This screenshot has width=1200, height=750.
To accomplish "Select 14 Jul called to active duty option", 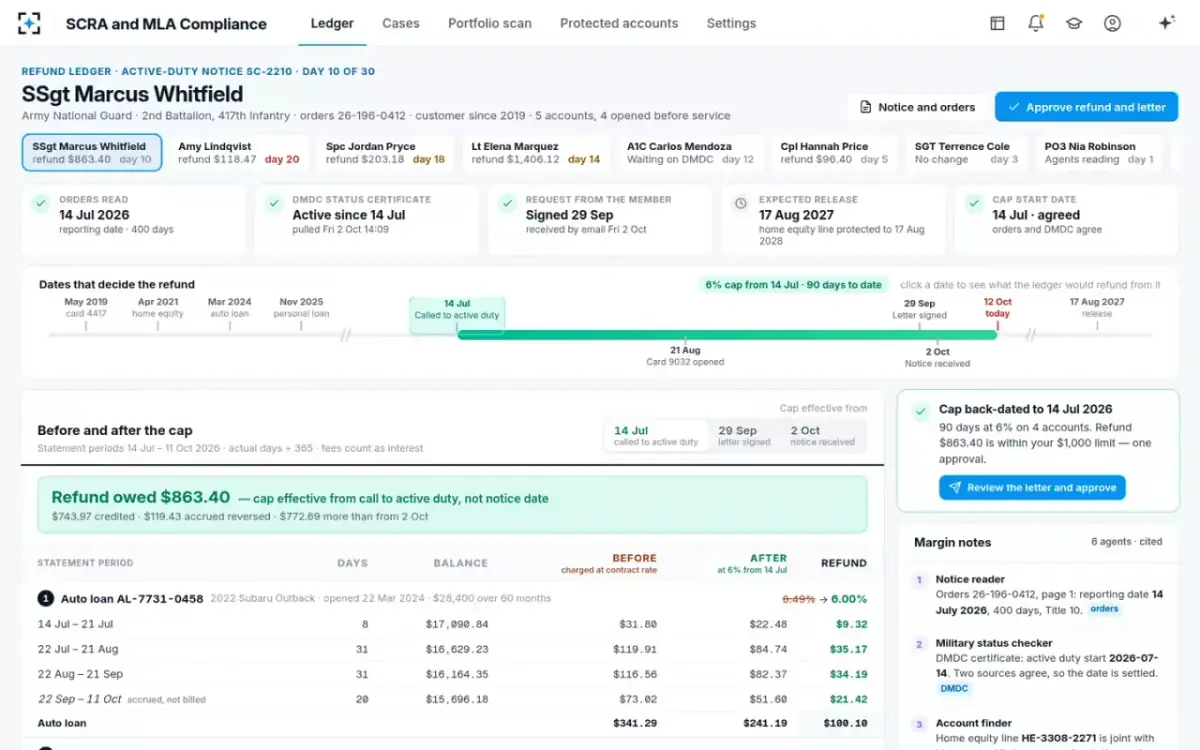I will click(x=656, y=435).
